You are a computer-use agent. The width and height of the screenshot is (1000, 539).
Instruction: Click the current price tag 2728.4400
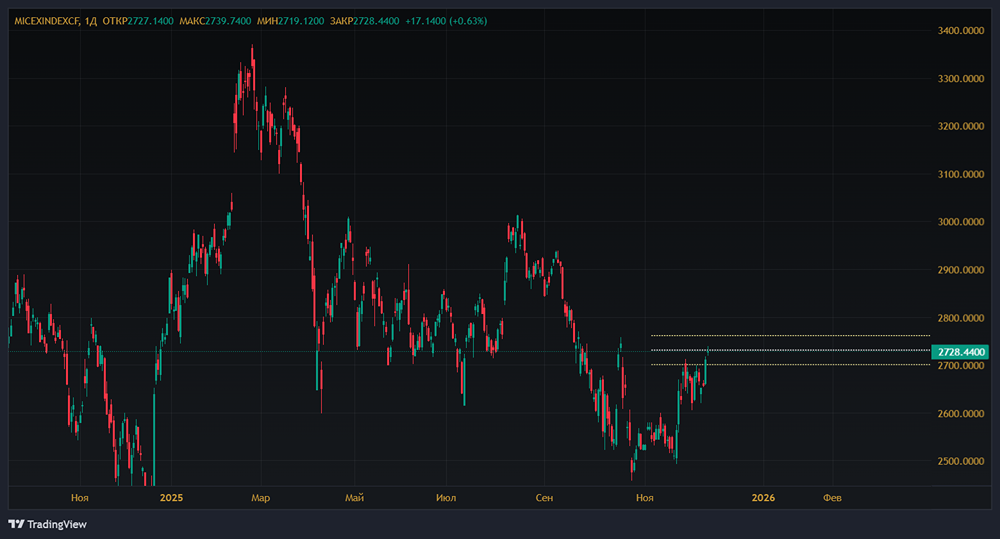point(961,352)
